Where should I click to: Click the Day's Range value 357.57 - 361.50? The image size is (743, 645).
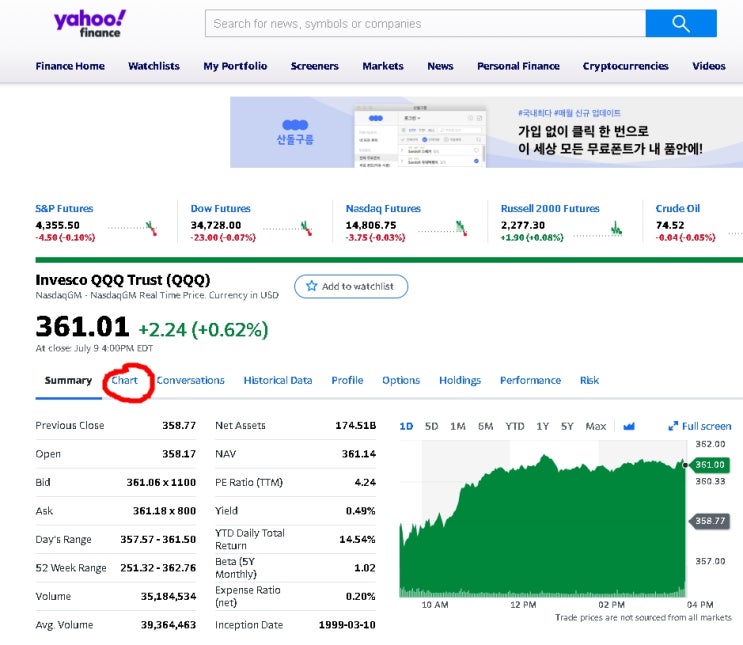coord(158,539)
